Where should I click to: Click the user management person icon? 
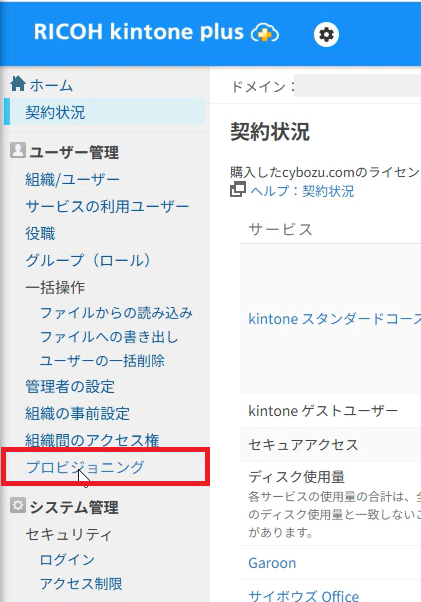point(18,150)
